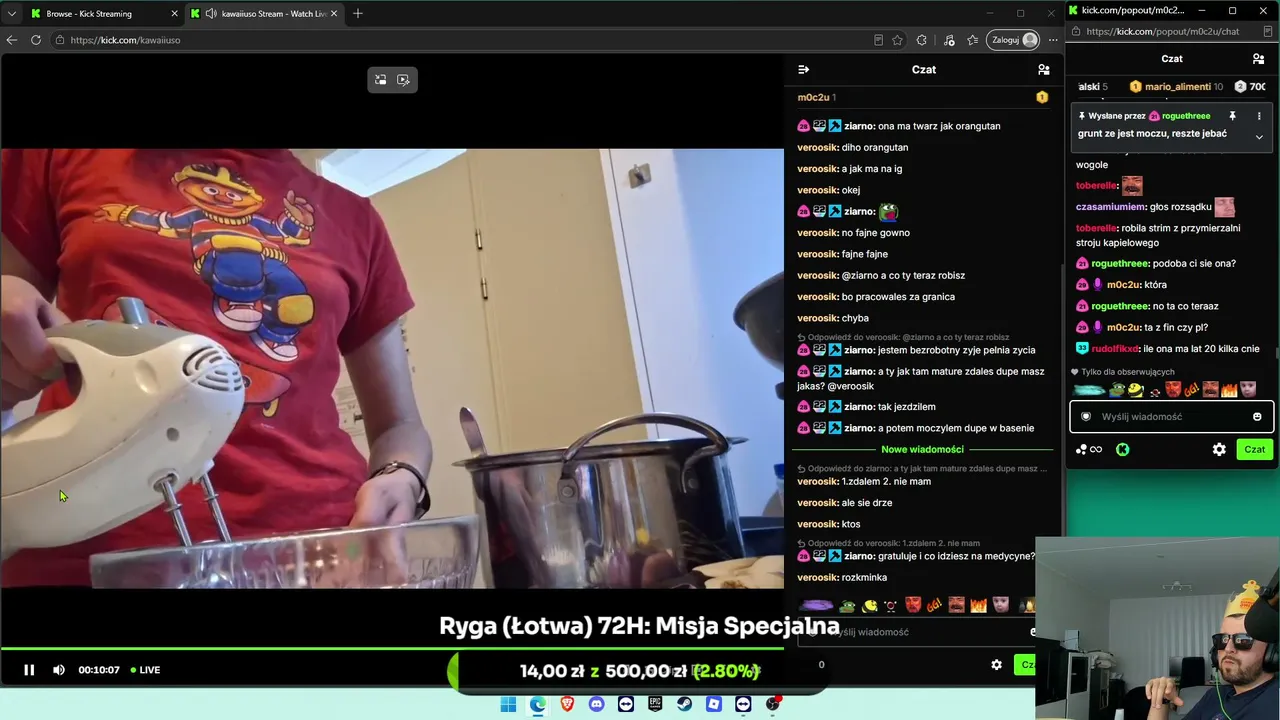
Task: Open Microsoft Edge from taskbar
Action: pyautogui.click(x=538, y=704)
